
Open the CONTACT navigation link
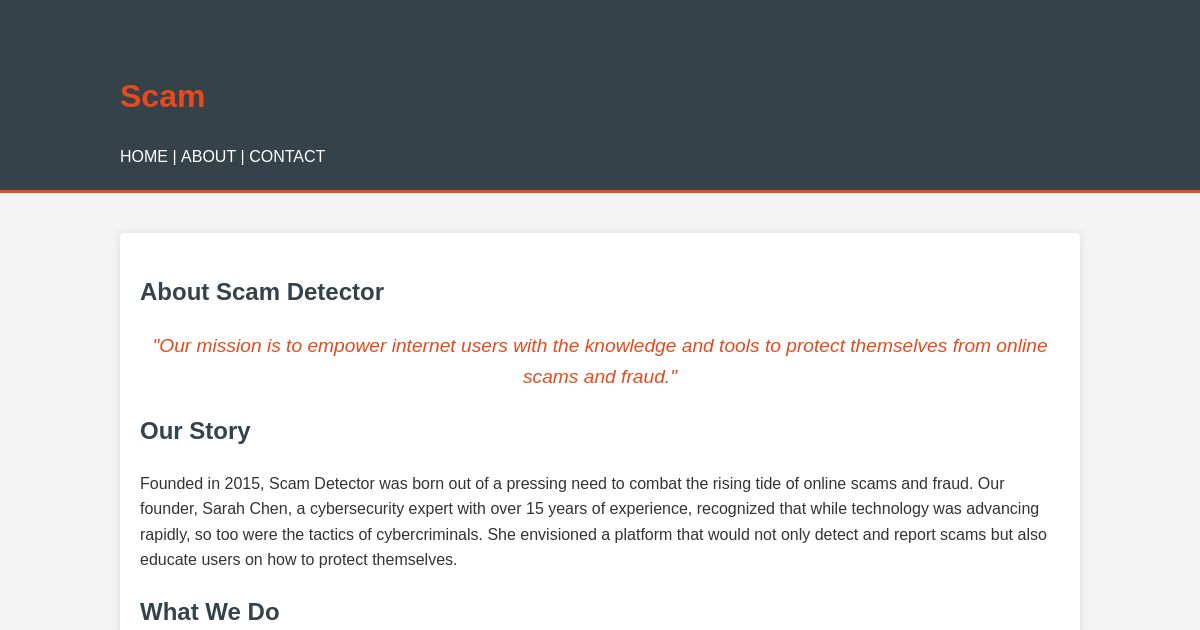coord(287,157)
